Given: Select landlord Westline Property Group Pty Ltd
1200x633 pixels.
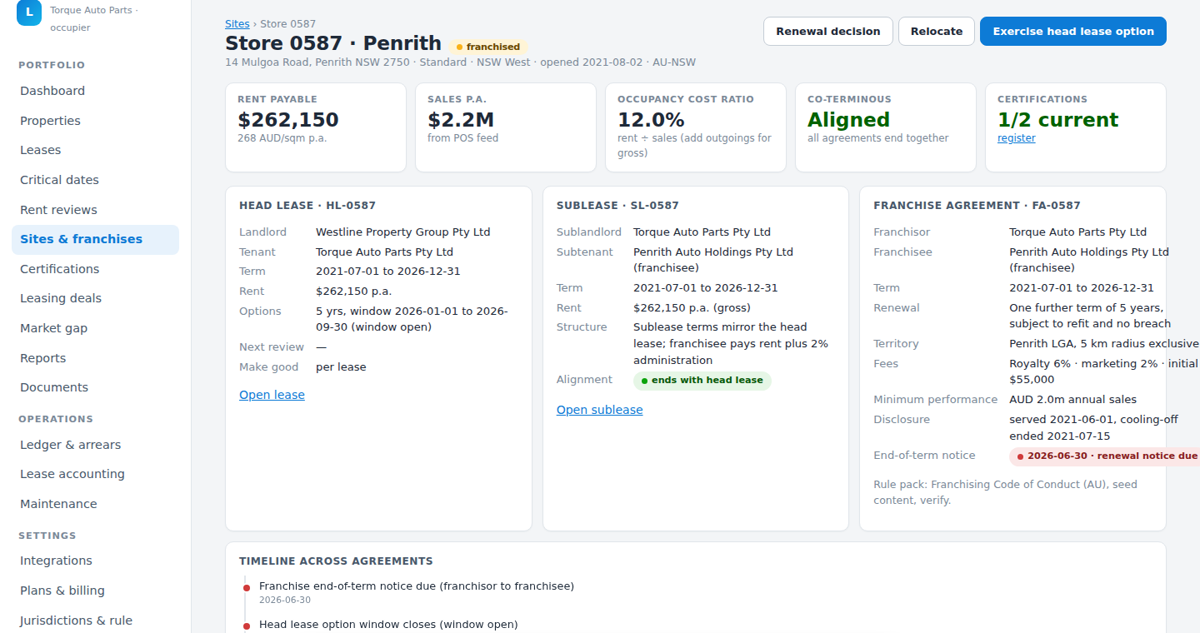Looking at the screenshot, I should pyautogui.click(x=403, y=232).
